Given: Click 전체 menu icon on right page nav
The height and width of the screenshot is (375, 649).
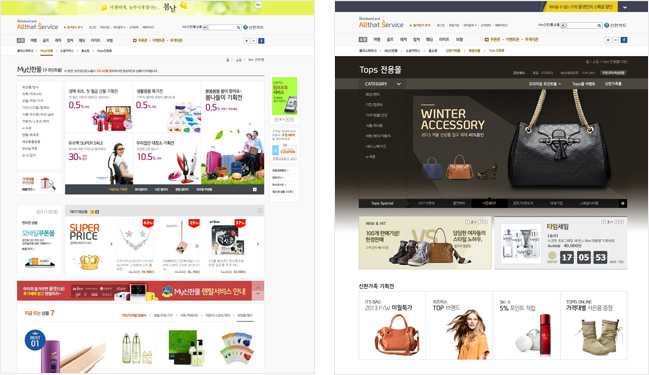Looking at the screenshot, I should tap(363, 40).
